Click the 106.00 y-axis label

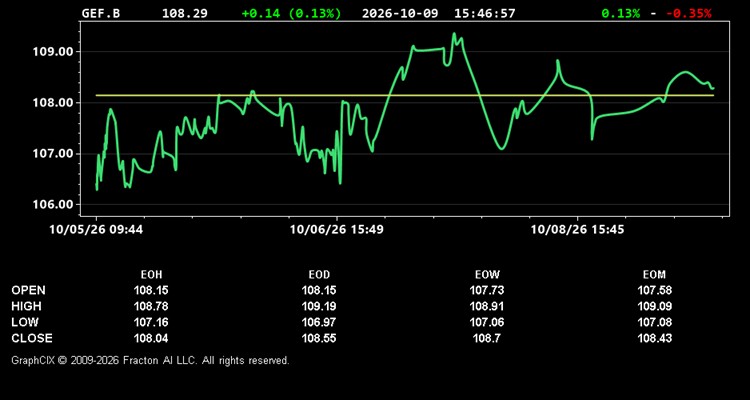pos(51,205)
